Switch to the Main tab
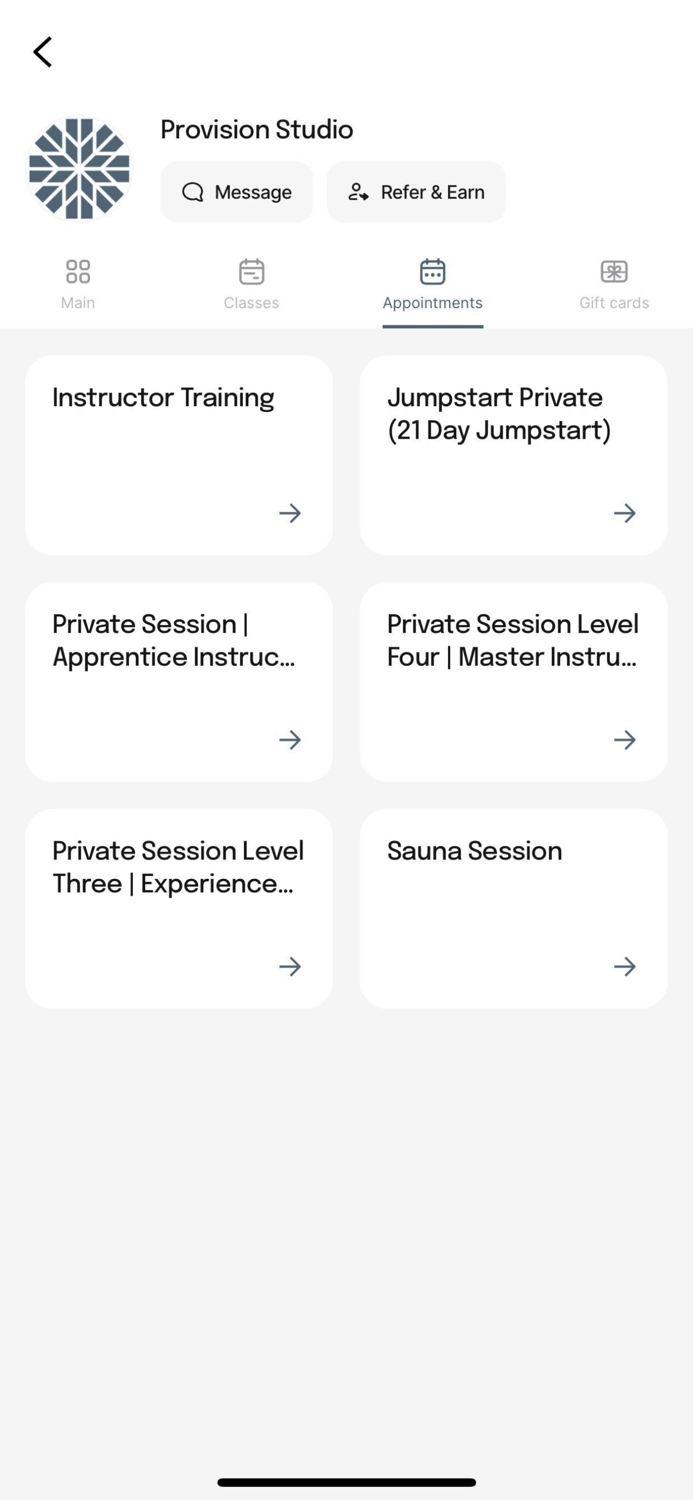Viewport: 693px width, 1500px height. click(77, 283)
